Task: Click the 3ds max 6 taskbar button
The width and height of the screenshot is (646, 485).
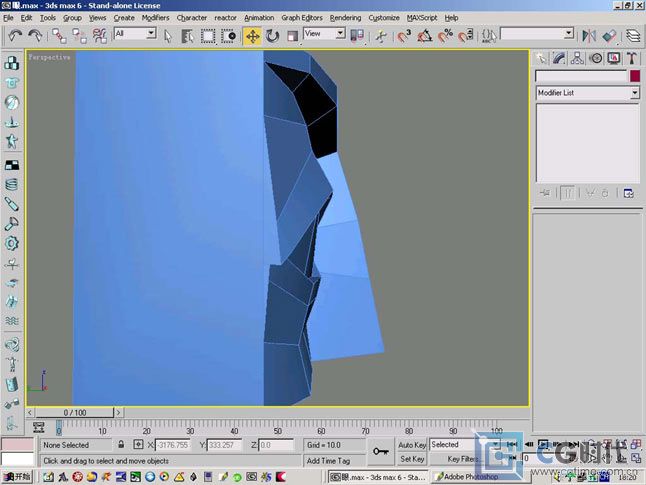Action: pos(378,477)
